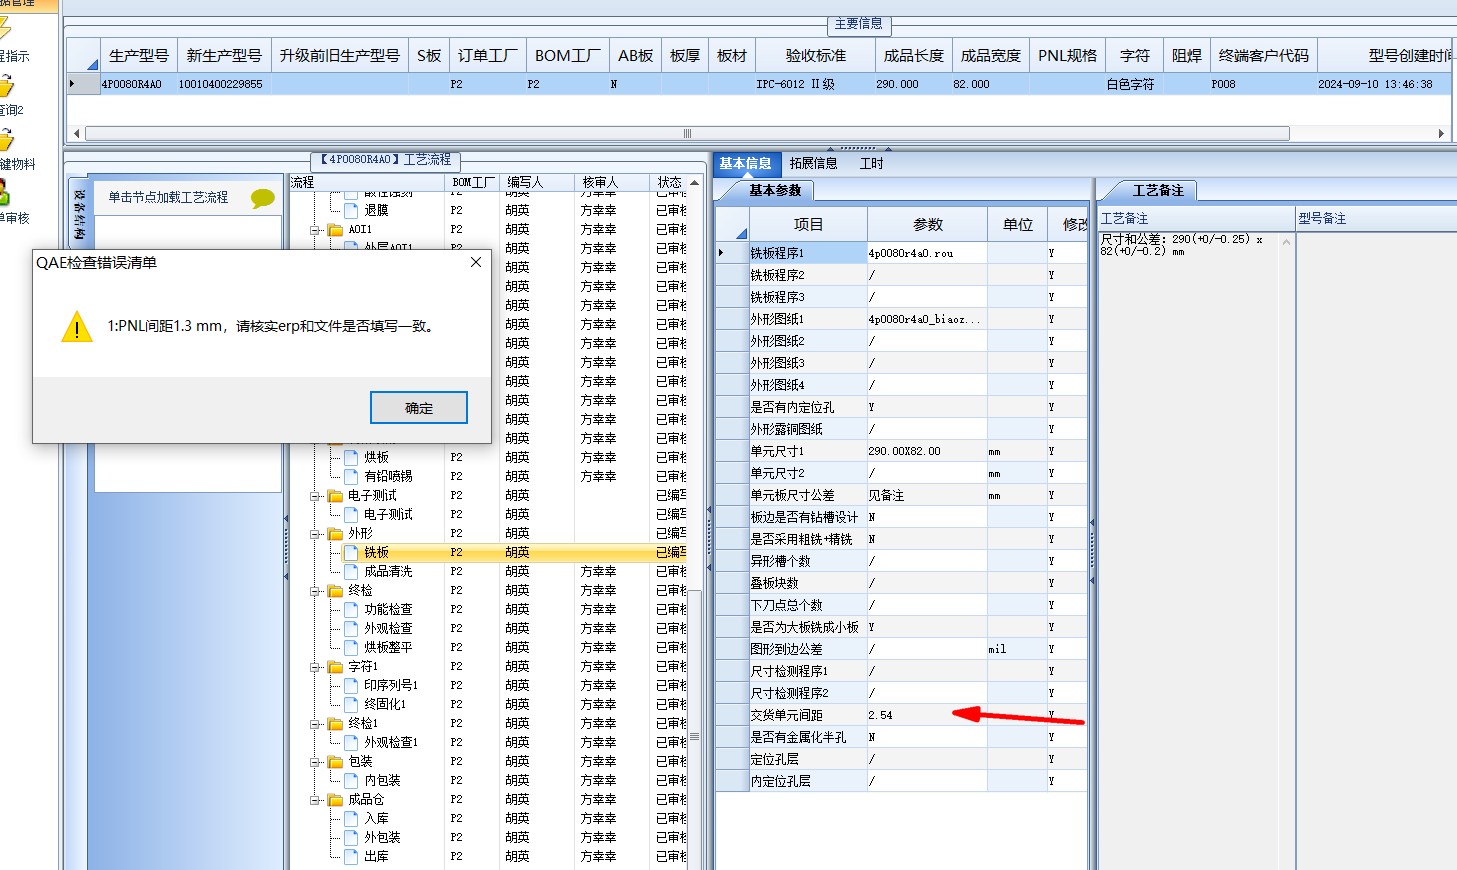Click the document icon of 铣板
The height and width of the screenshot is (870, 1457).
click(x=351, y=552)
